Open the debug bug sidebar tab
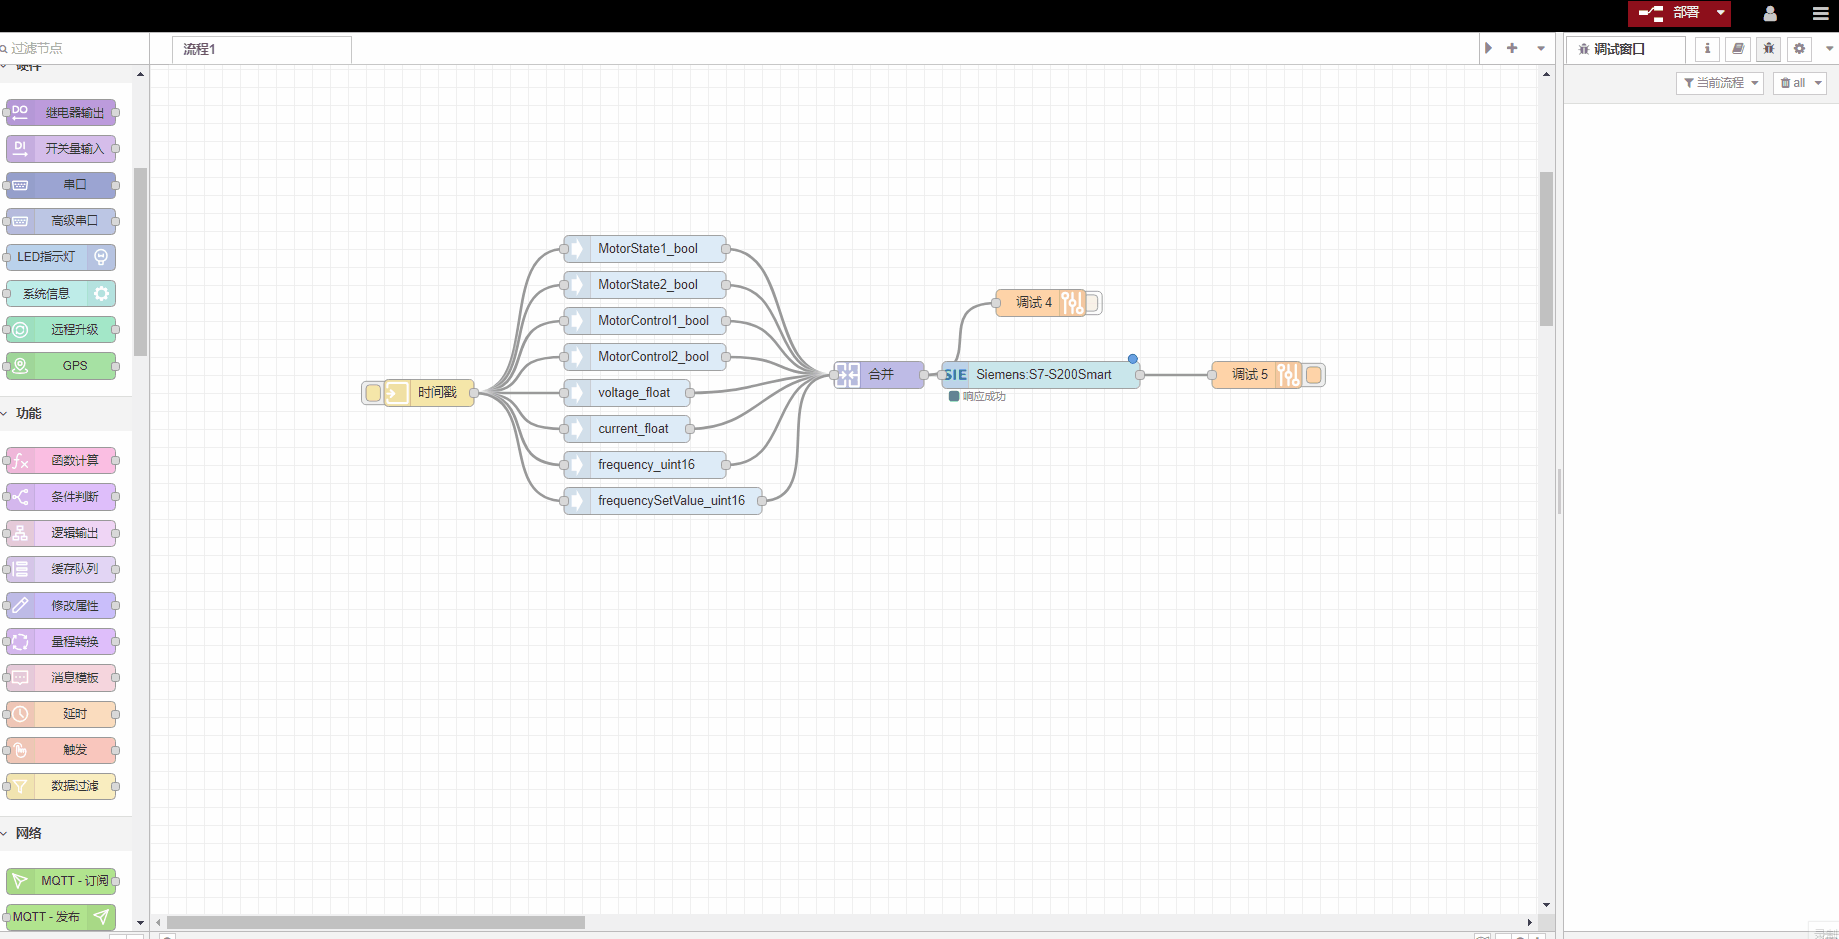 (1768, 48)
